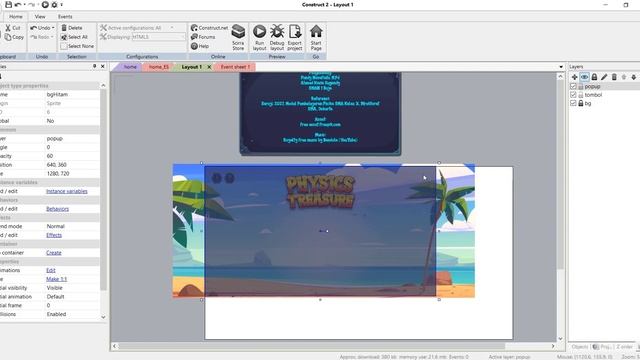
Task: Click the Physics Treasure title in the layout
Action: tap(320, 192)
